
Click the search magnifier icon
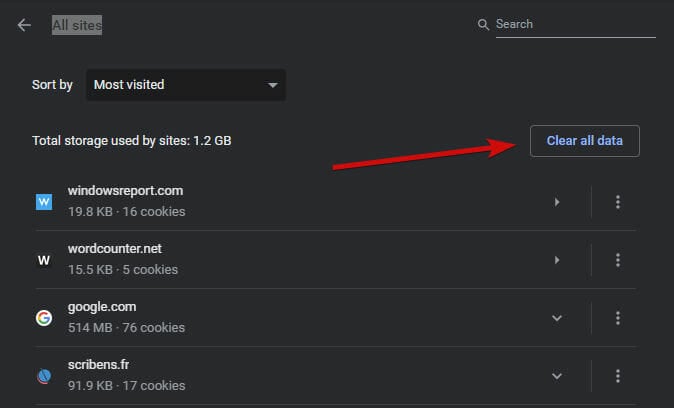[483, 25]
